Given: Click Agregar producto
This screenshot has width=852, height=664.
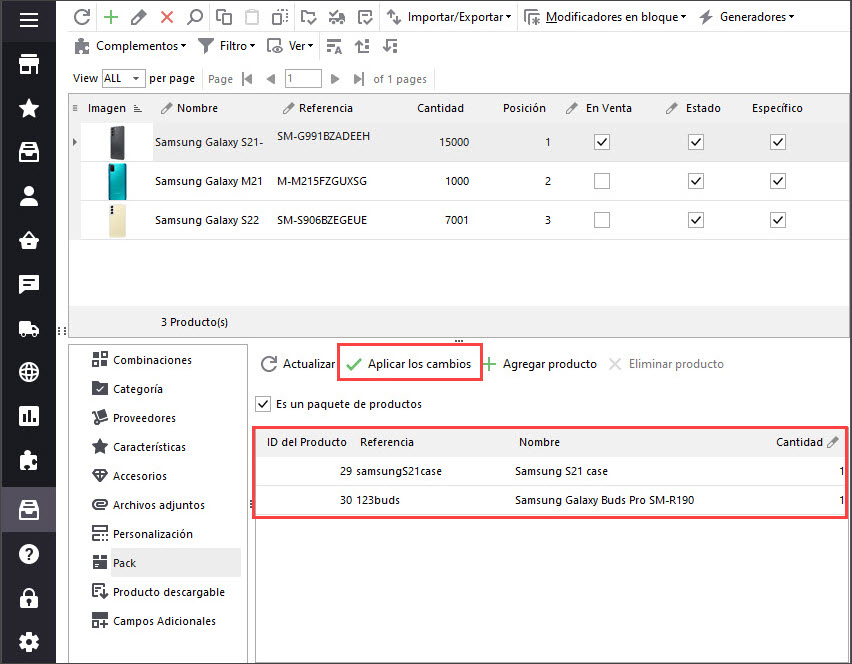Looking at the screenshot, I should pos(540,364).
